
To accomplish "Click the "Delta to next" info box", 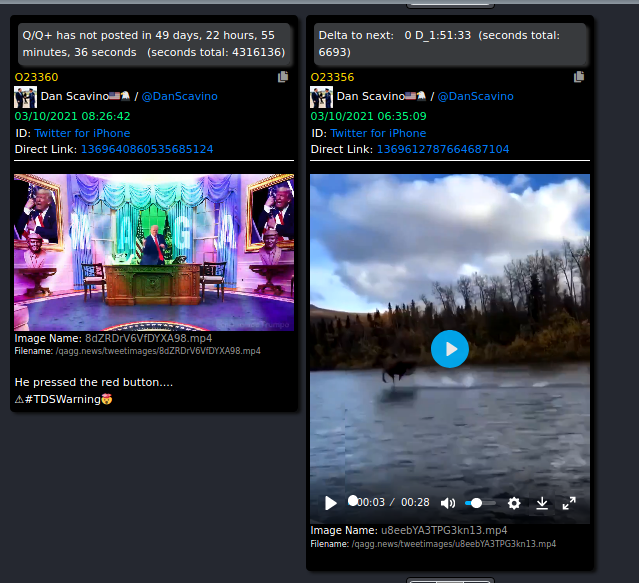I will coord(450,44).
